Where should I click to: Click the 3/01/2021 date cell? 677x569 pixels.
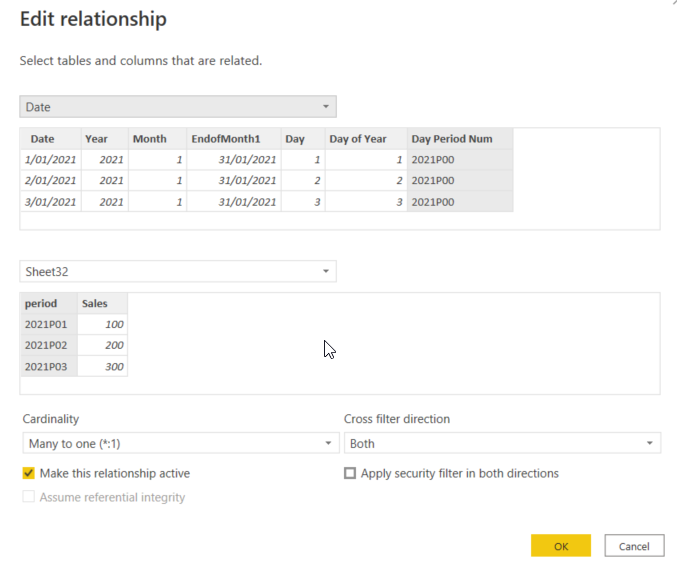pos(51,202)
